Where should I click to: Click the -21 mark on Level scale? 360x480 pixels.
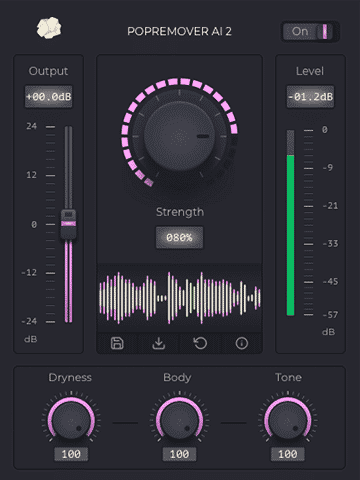(x=330, y=206)
